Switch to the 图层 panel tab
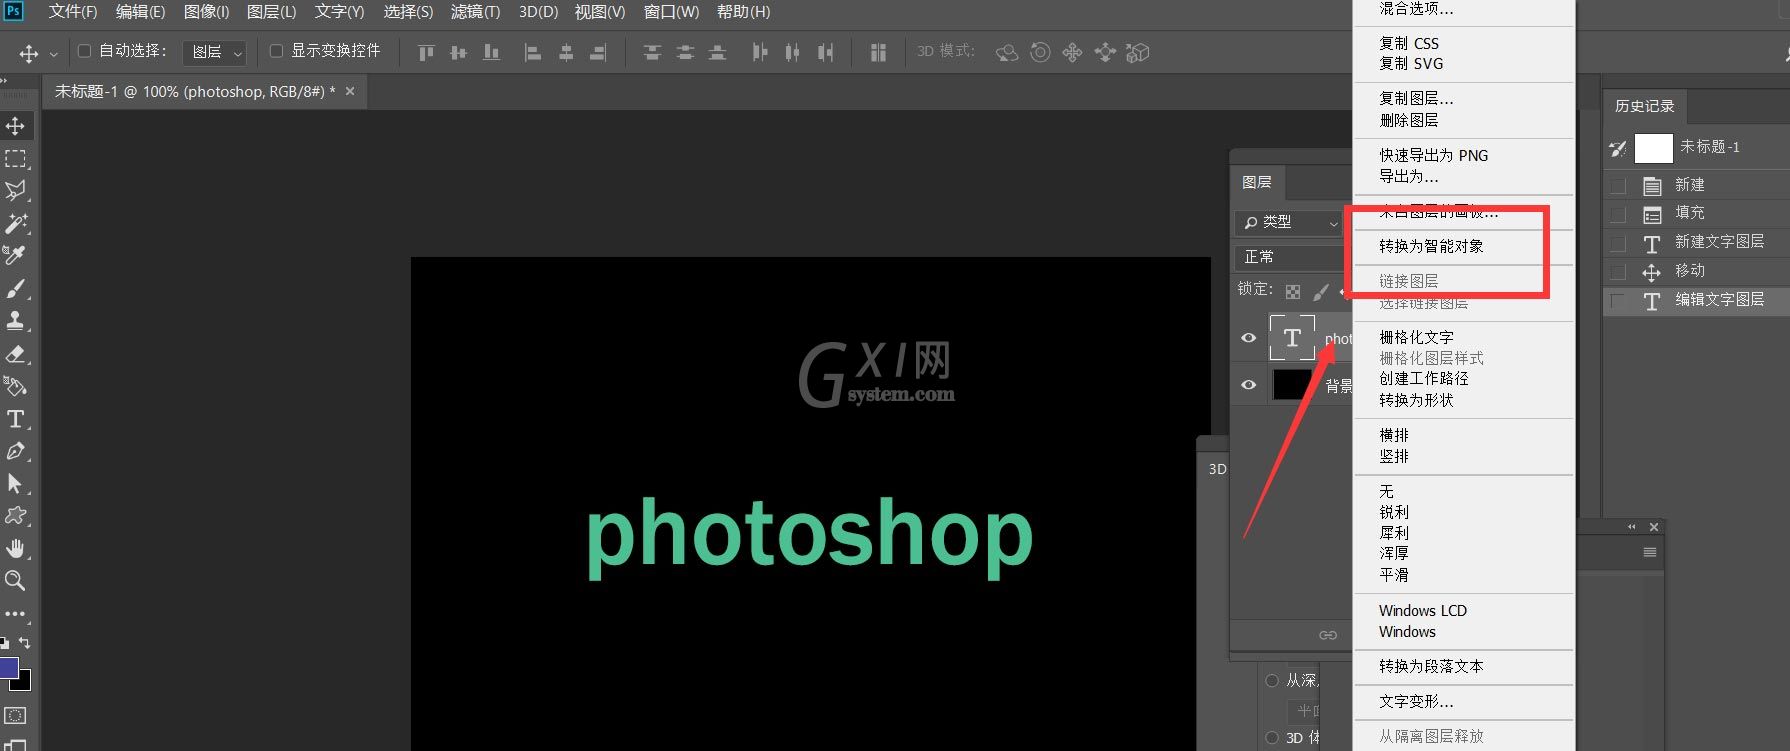This screenshot has height=751, width=1790. [1257, 182]
